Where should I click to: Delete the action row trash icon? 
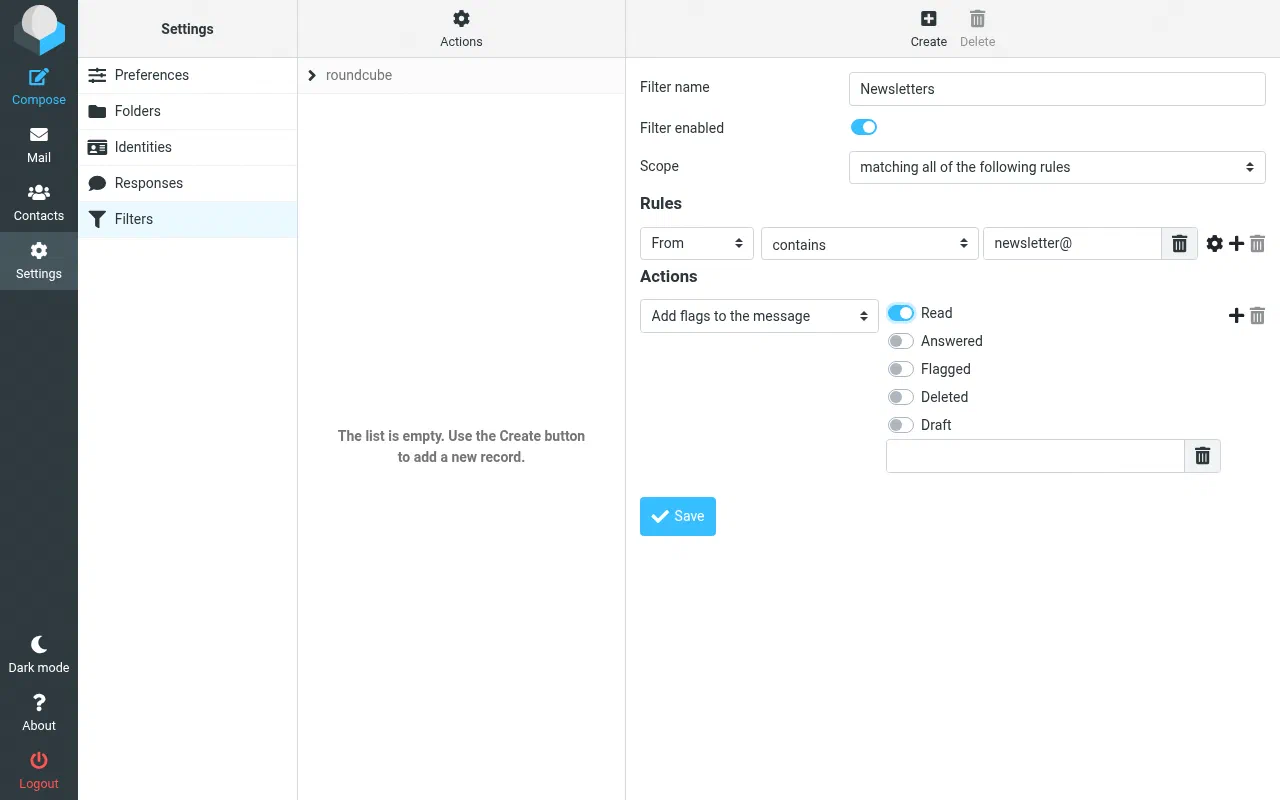[x=1258, y=316]
